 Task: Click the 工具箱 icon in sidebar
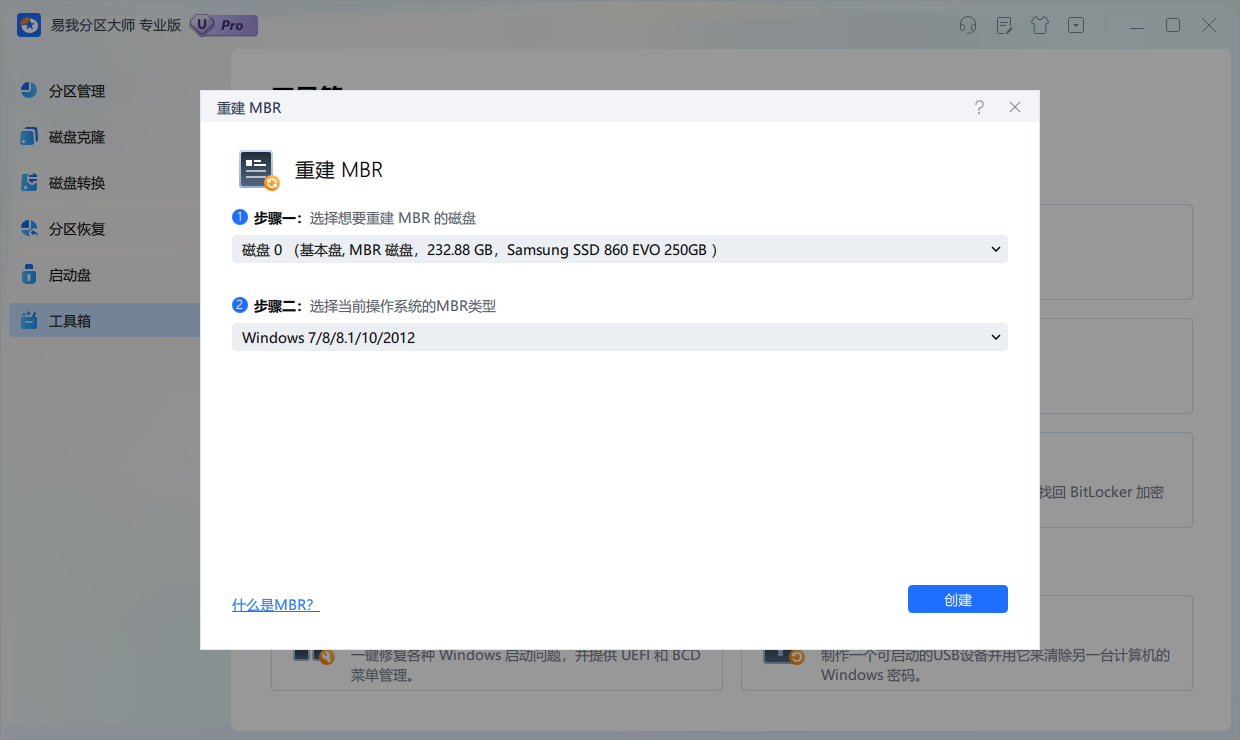[30, 321]
